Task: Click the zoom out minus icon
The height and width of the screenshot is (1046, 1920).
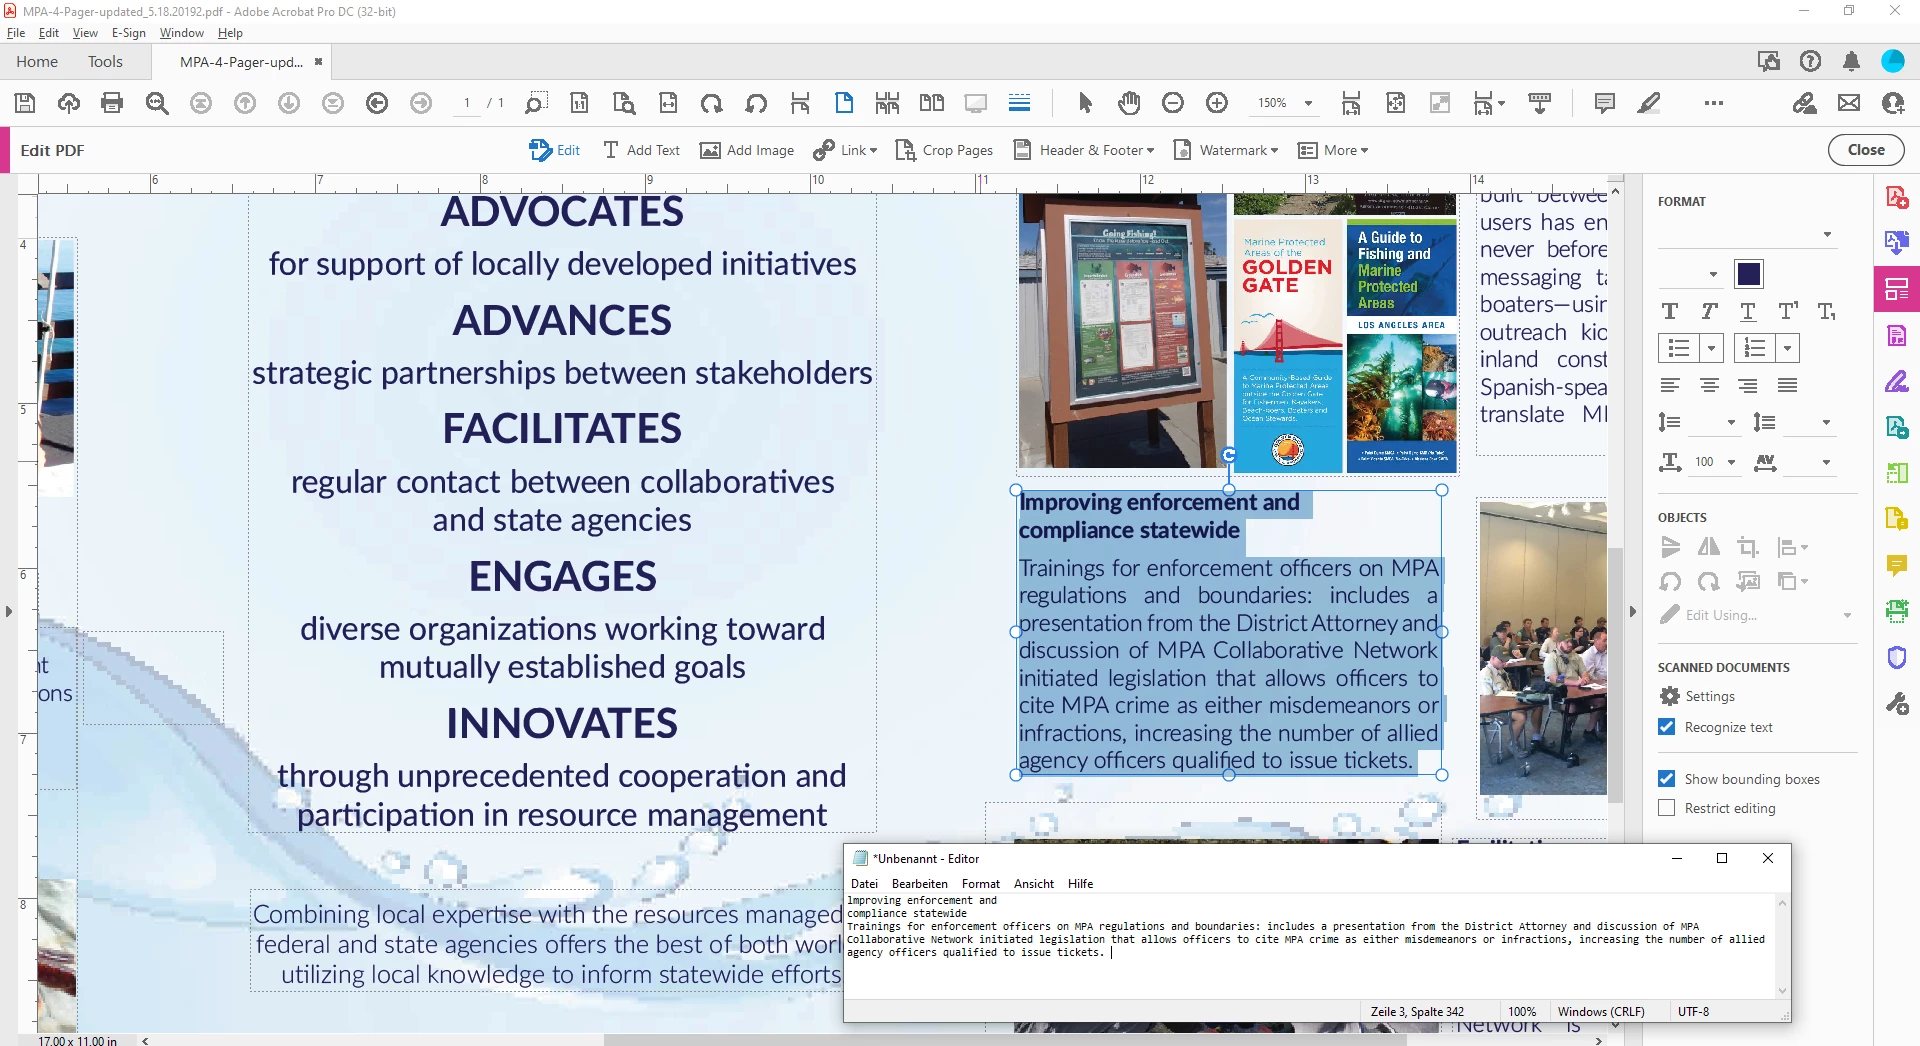Action: pos(1173,103)
